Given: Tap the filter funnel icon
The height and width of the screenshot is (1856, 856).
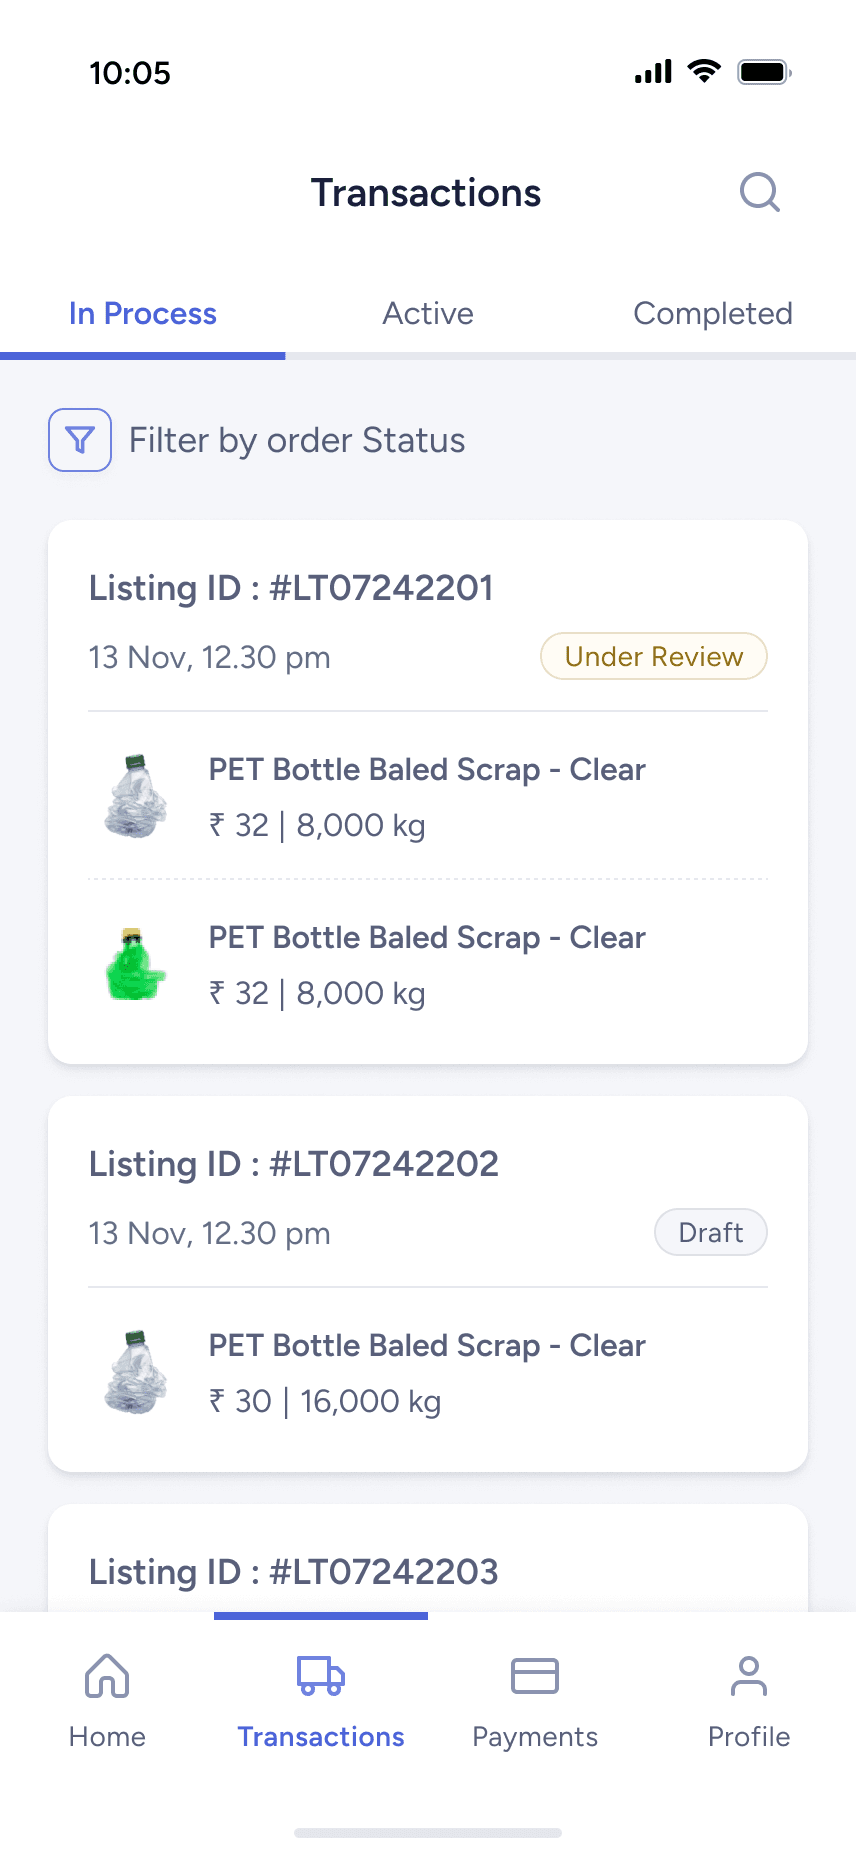Looking at the screenshot, I should pos(80,440).
